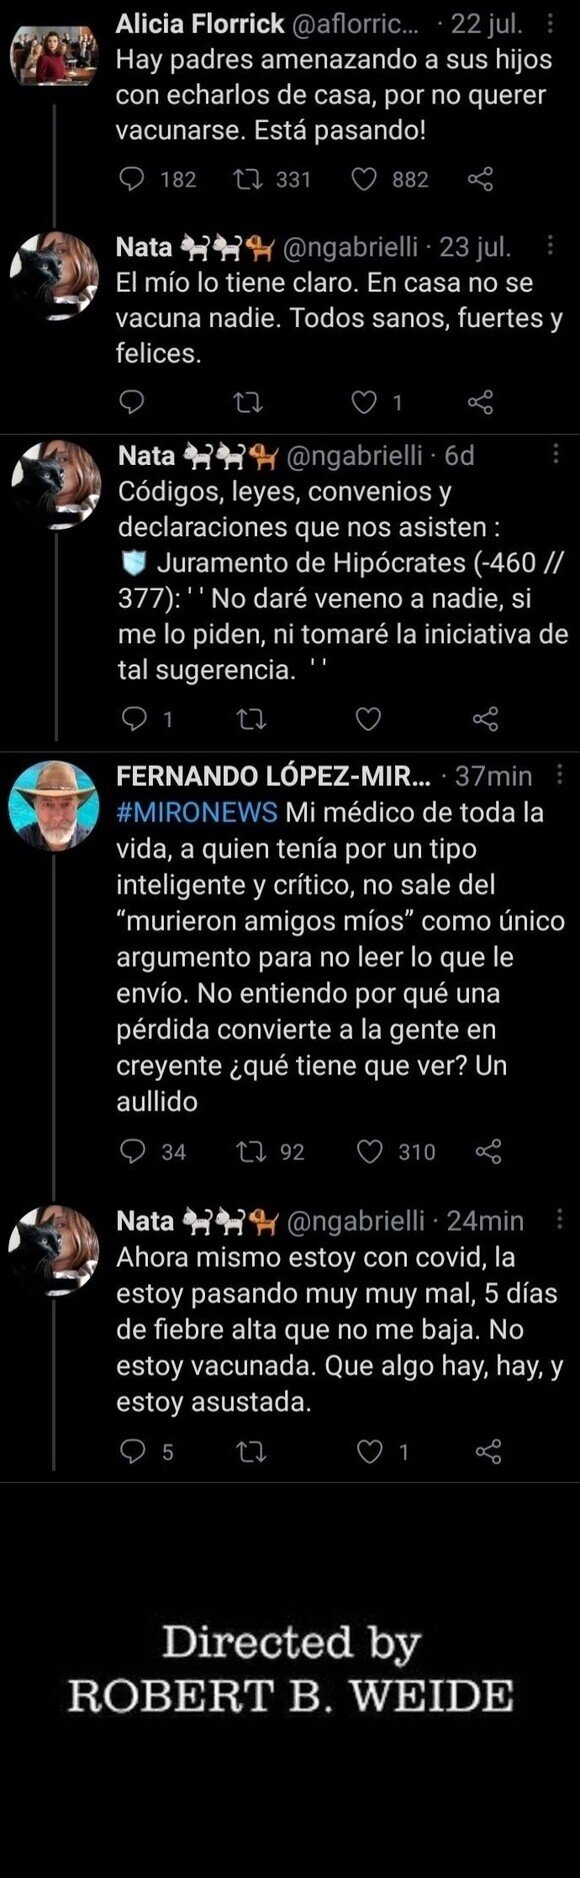Share Alicia Florrick's tweet

tap(481, 179)
